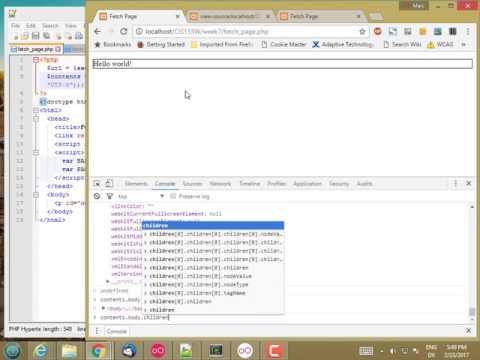Open Internet Explorer from the taskbar
This screenshot has height=360, width=480.
pyautogui.click(x=41, y=351)
